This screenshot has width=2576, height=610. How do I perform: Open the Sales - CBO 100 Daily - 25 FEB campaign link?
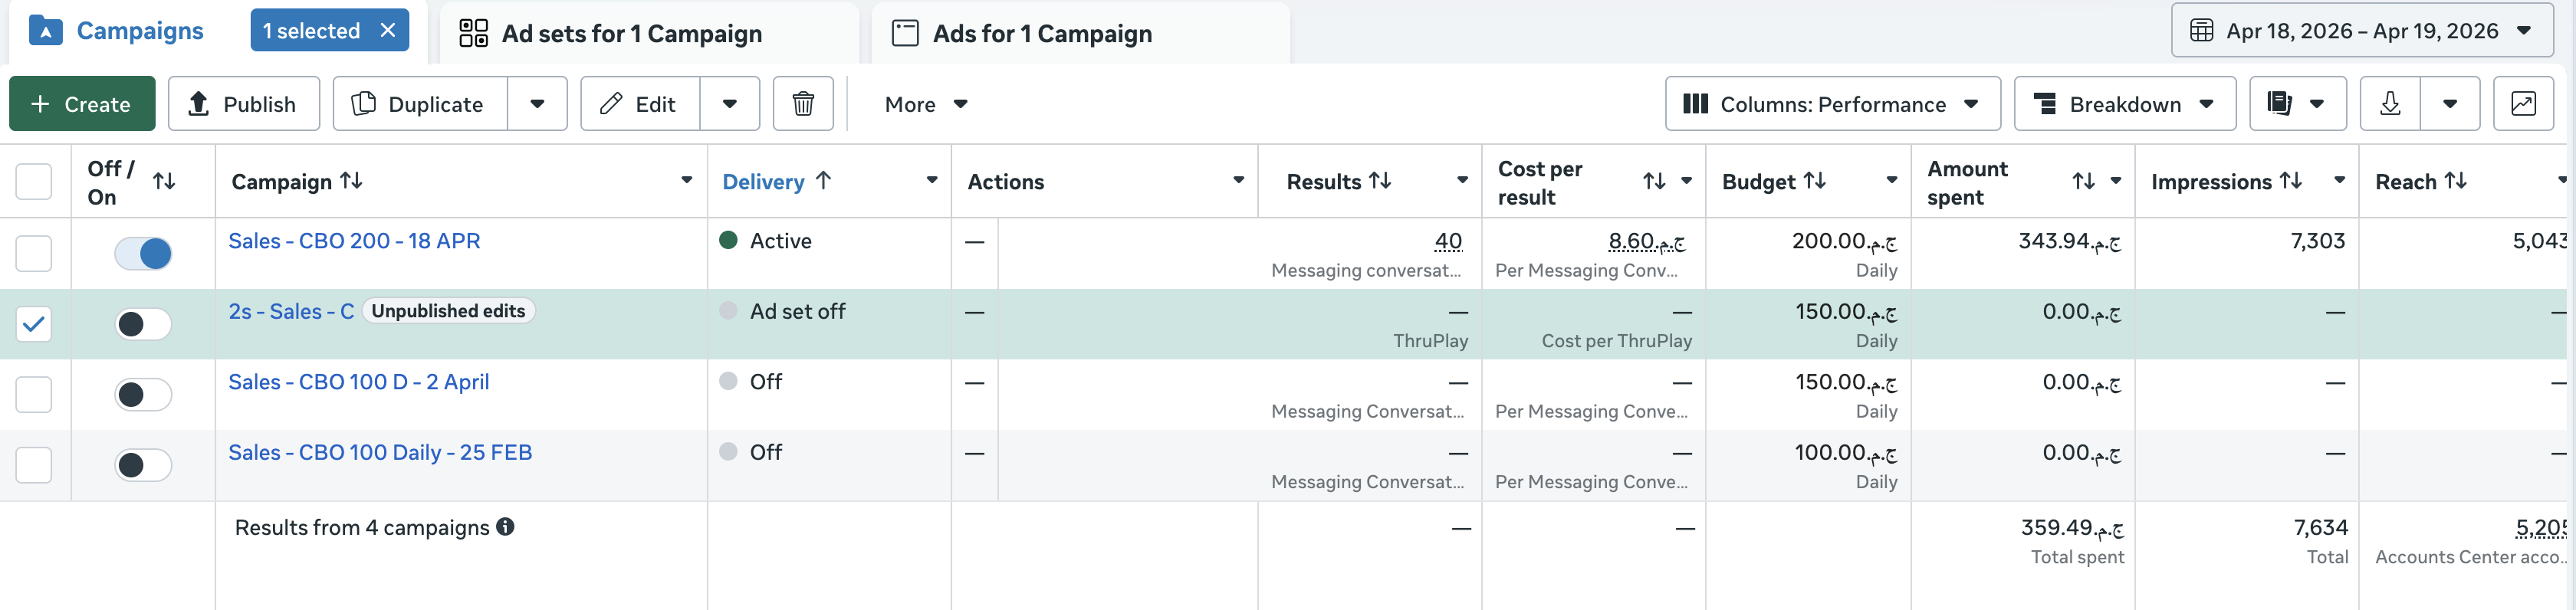pyautogui.click(x=380, y=452)
